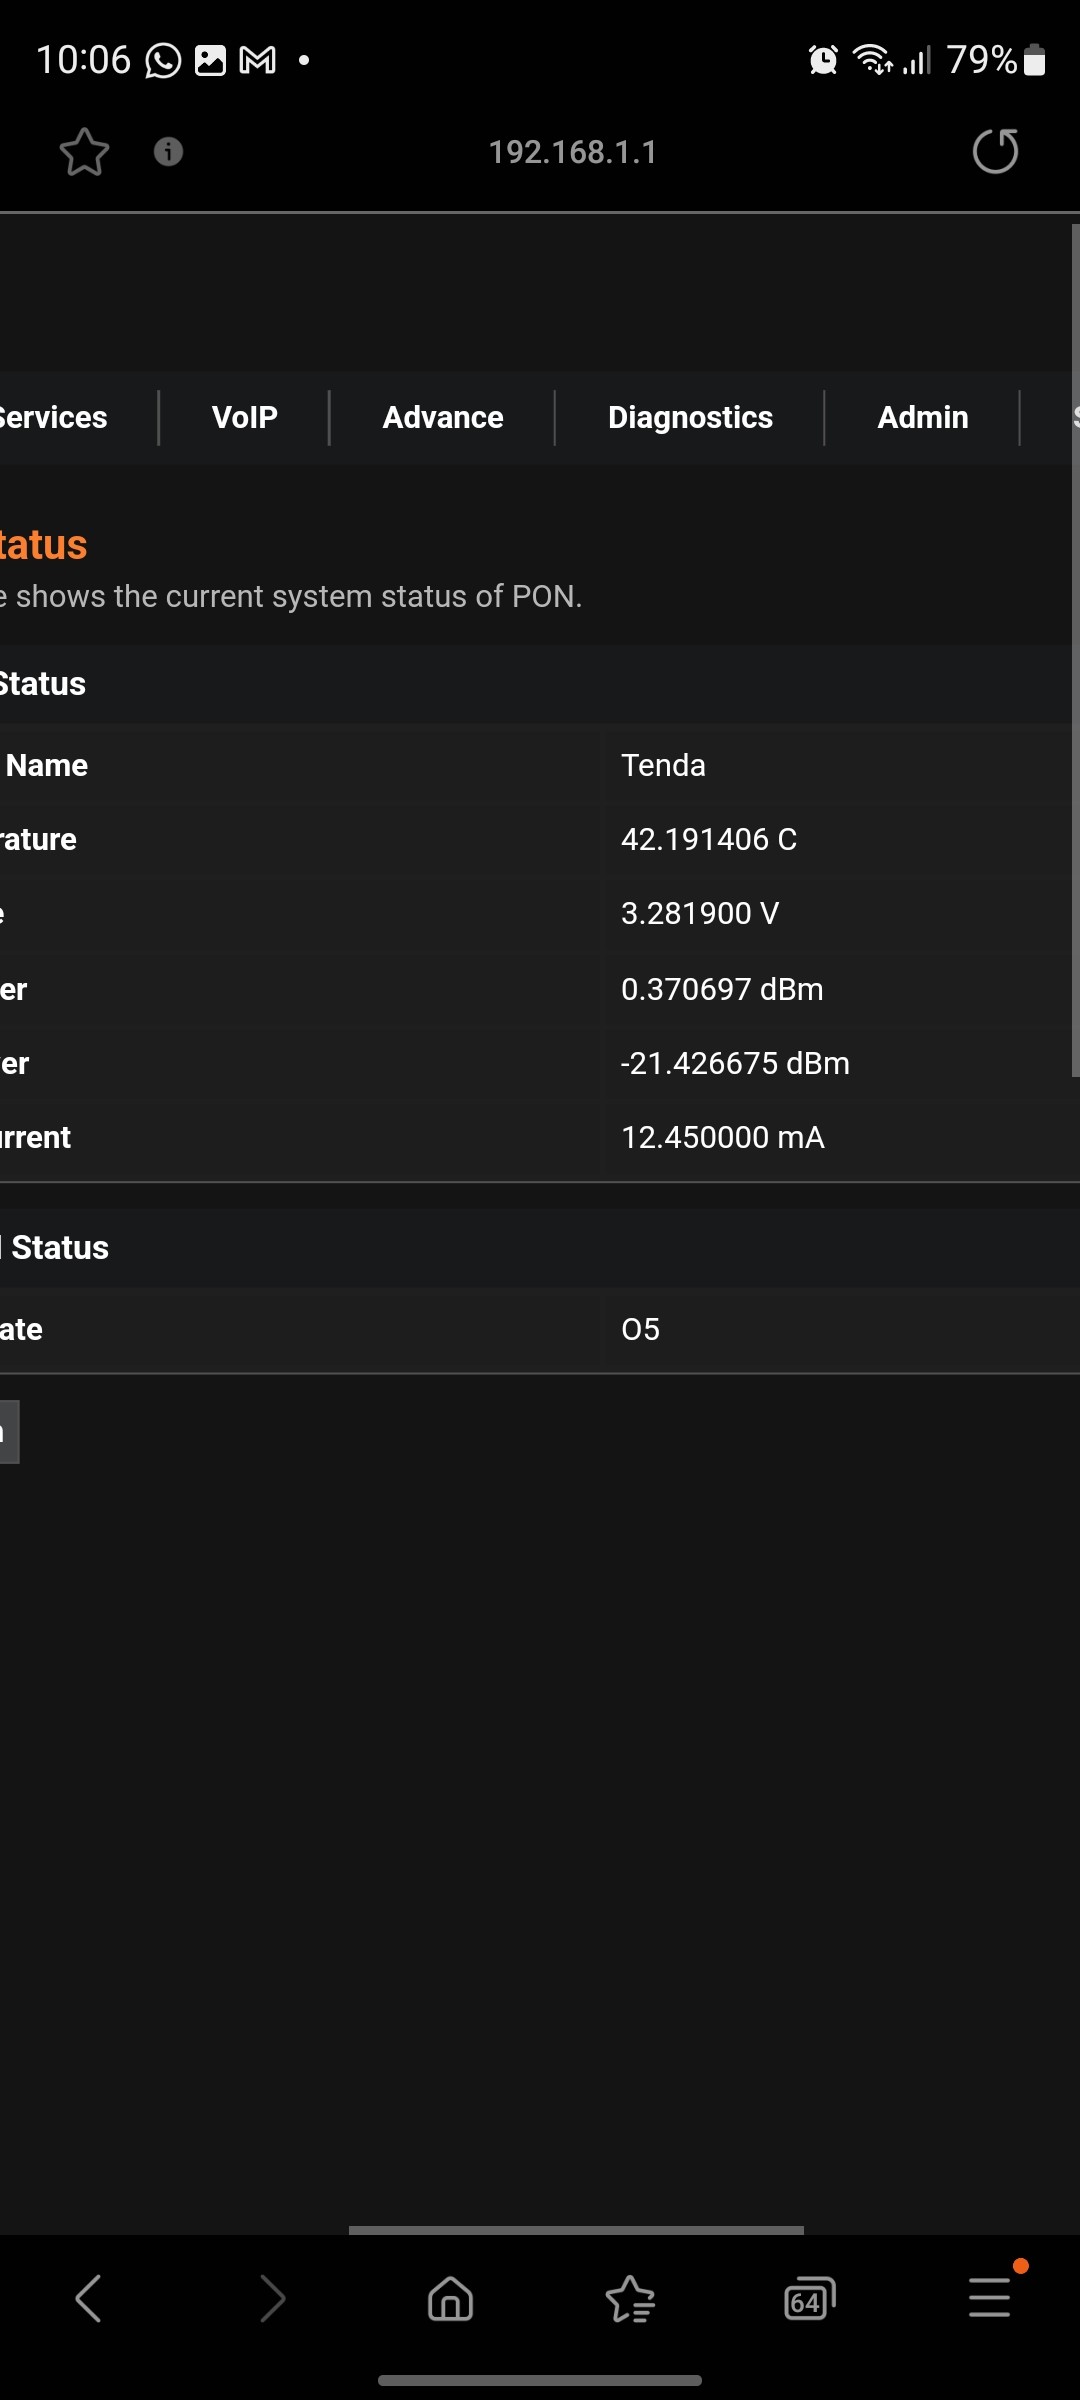Go back with the browser back arrow
The image size is (1080, 2400).
click(x=90, y=2298)
